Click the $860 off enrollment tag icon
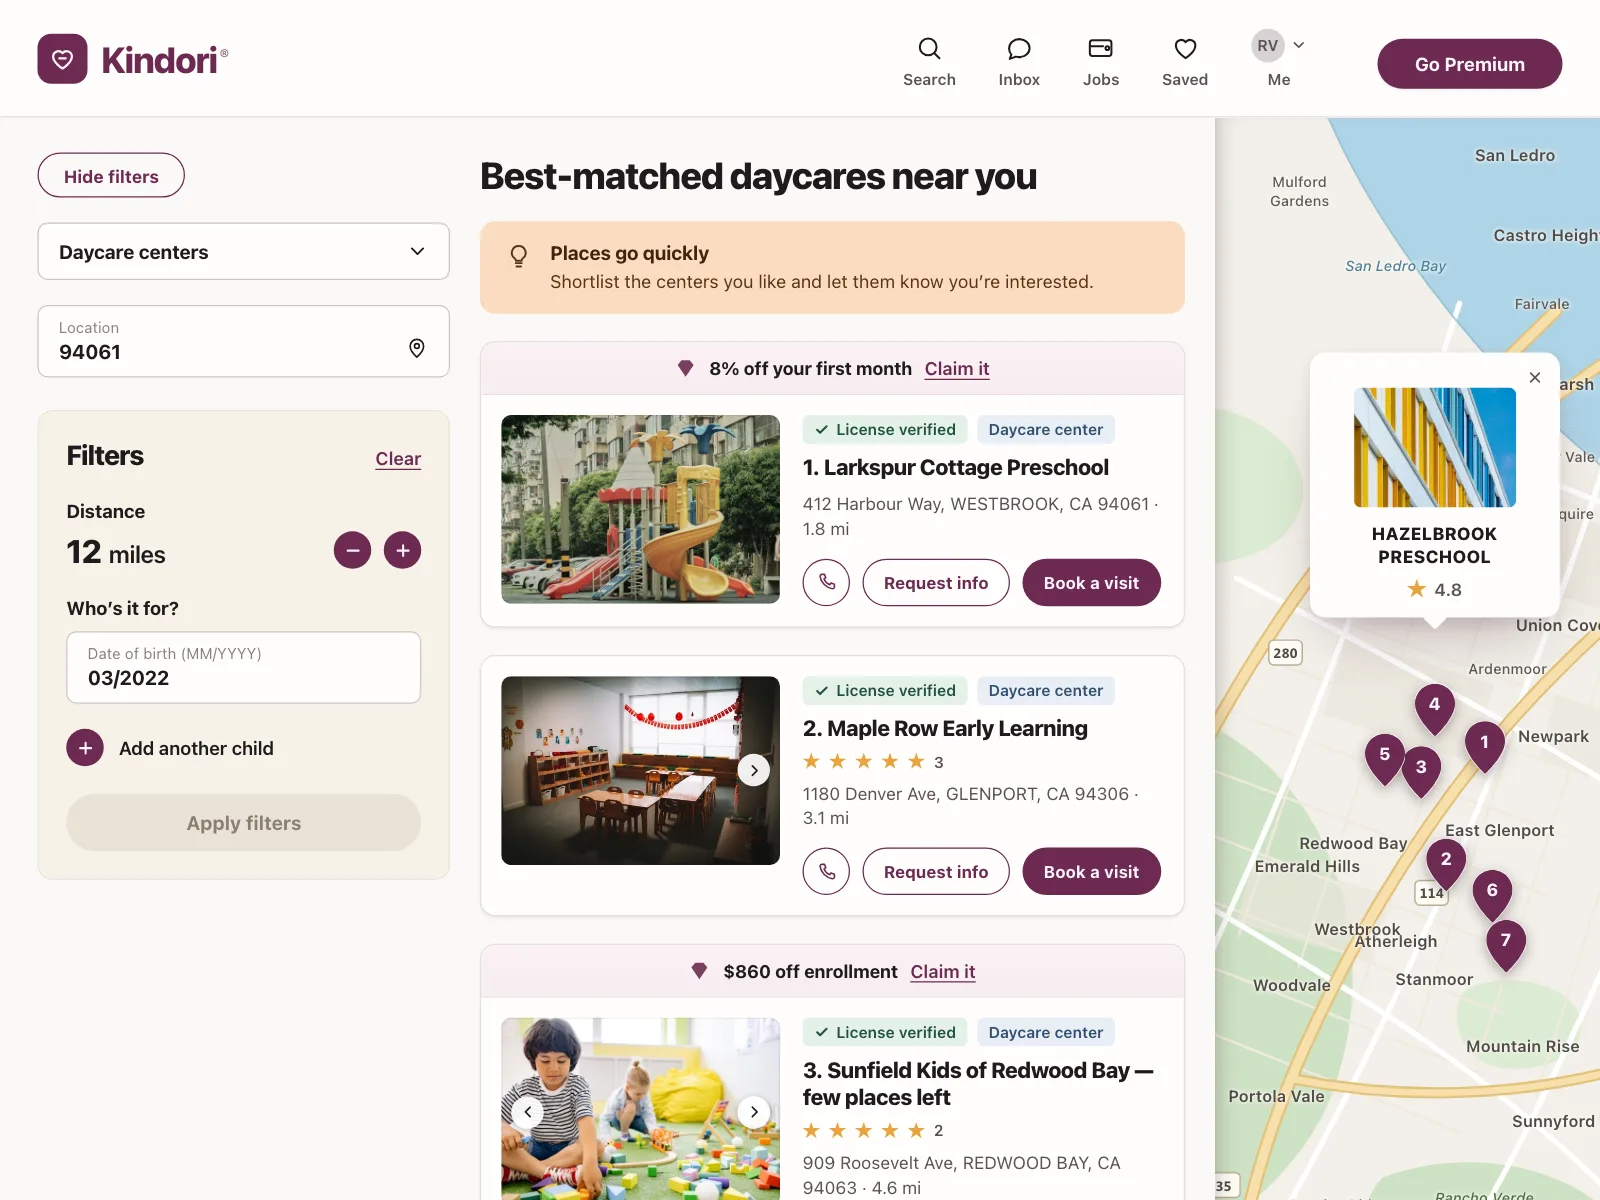Viewport: 1600px width, 1200px height. (x=699, y=971)
